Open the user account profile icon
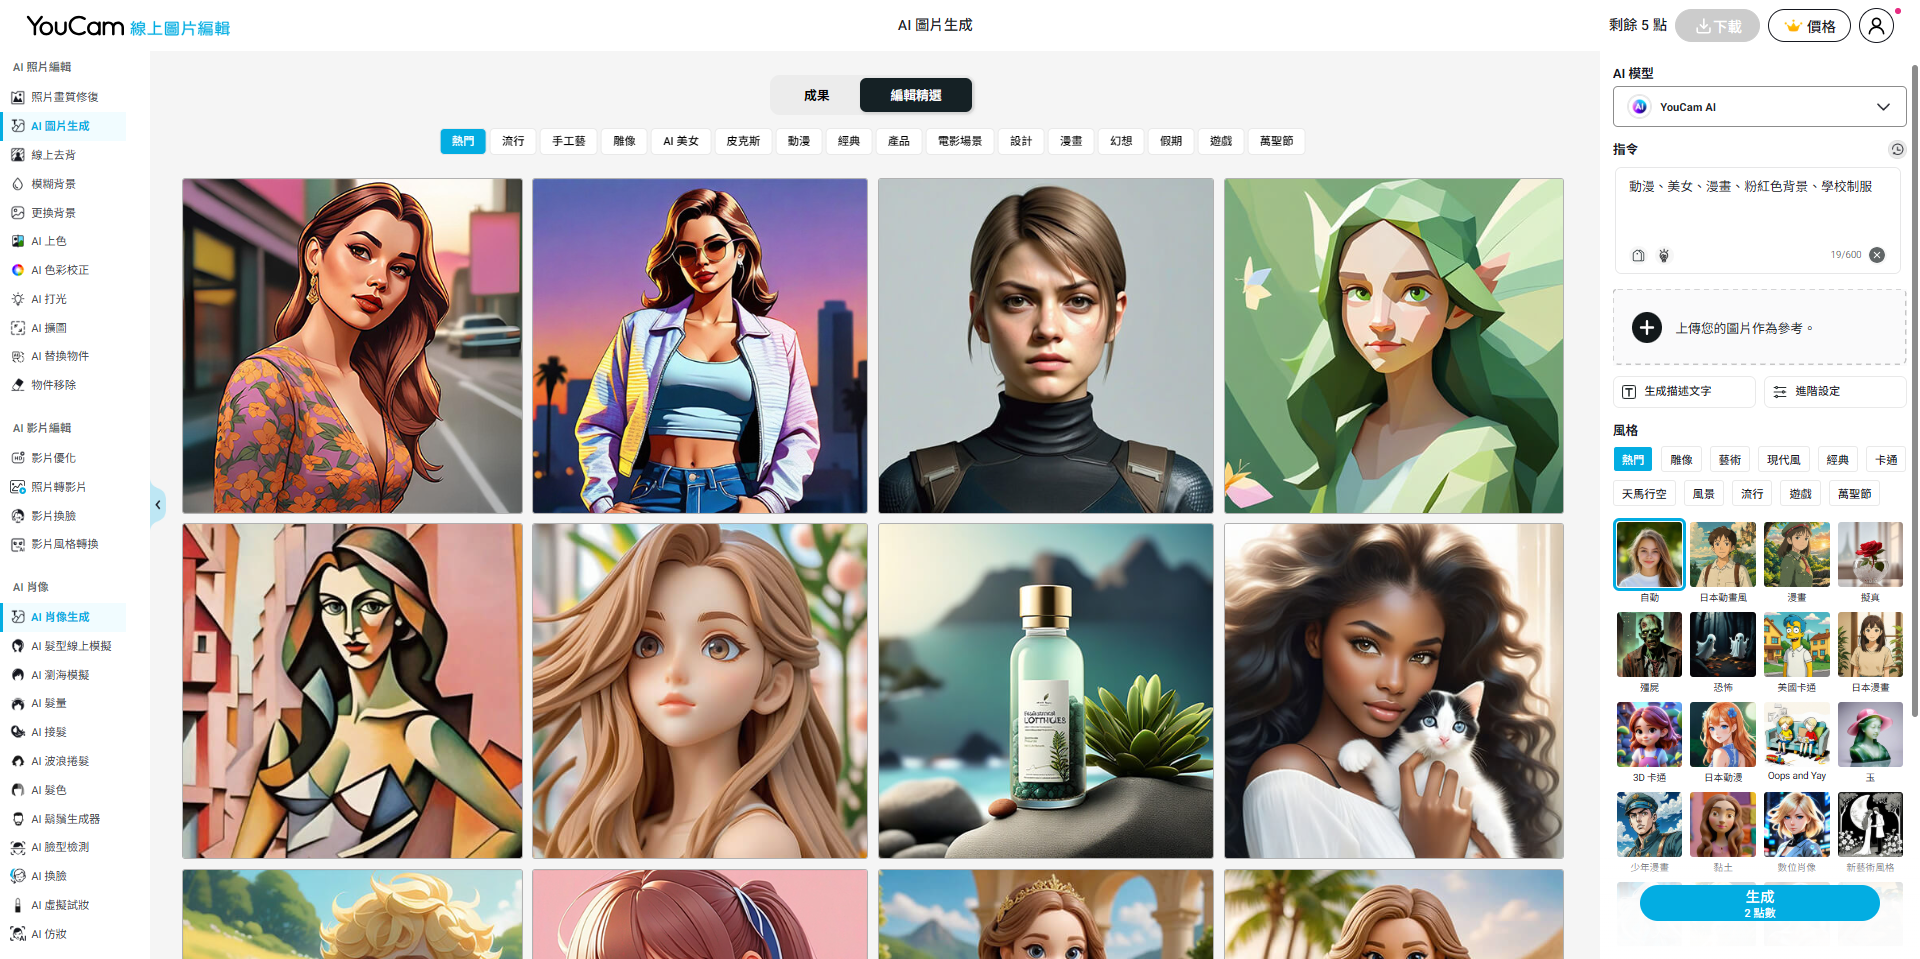The image size is (1920, 959). coord(1876,26)
